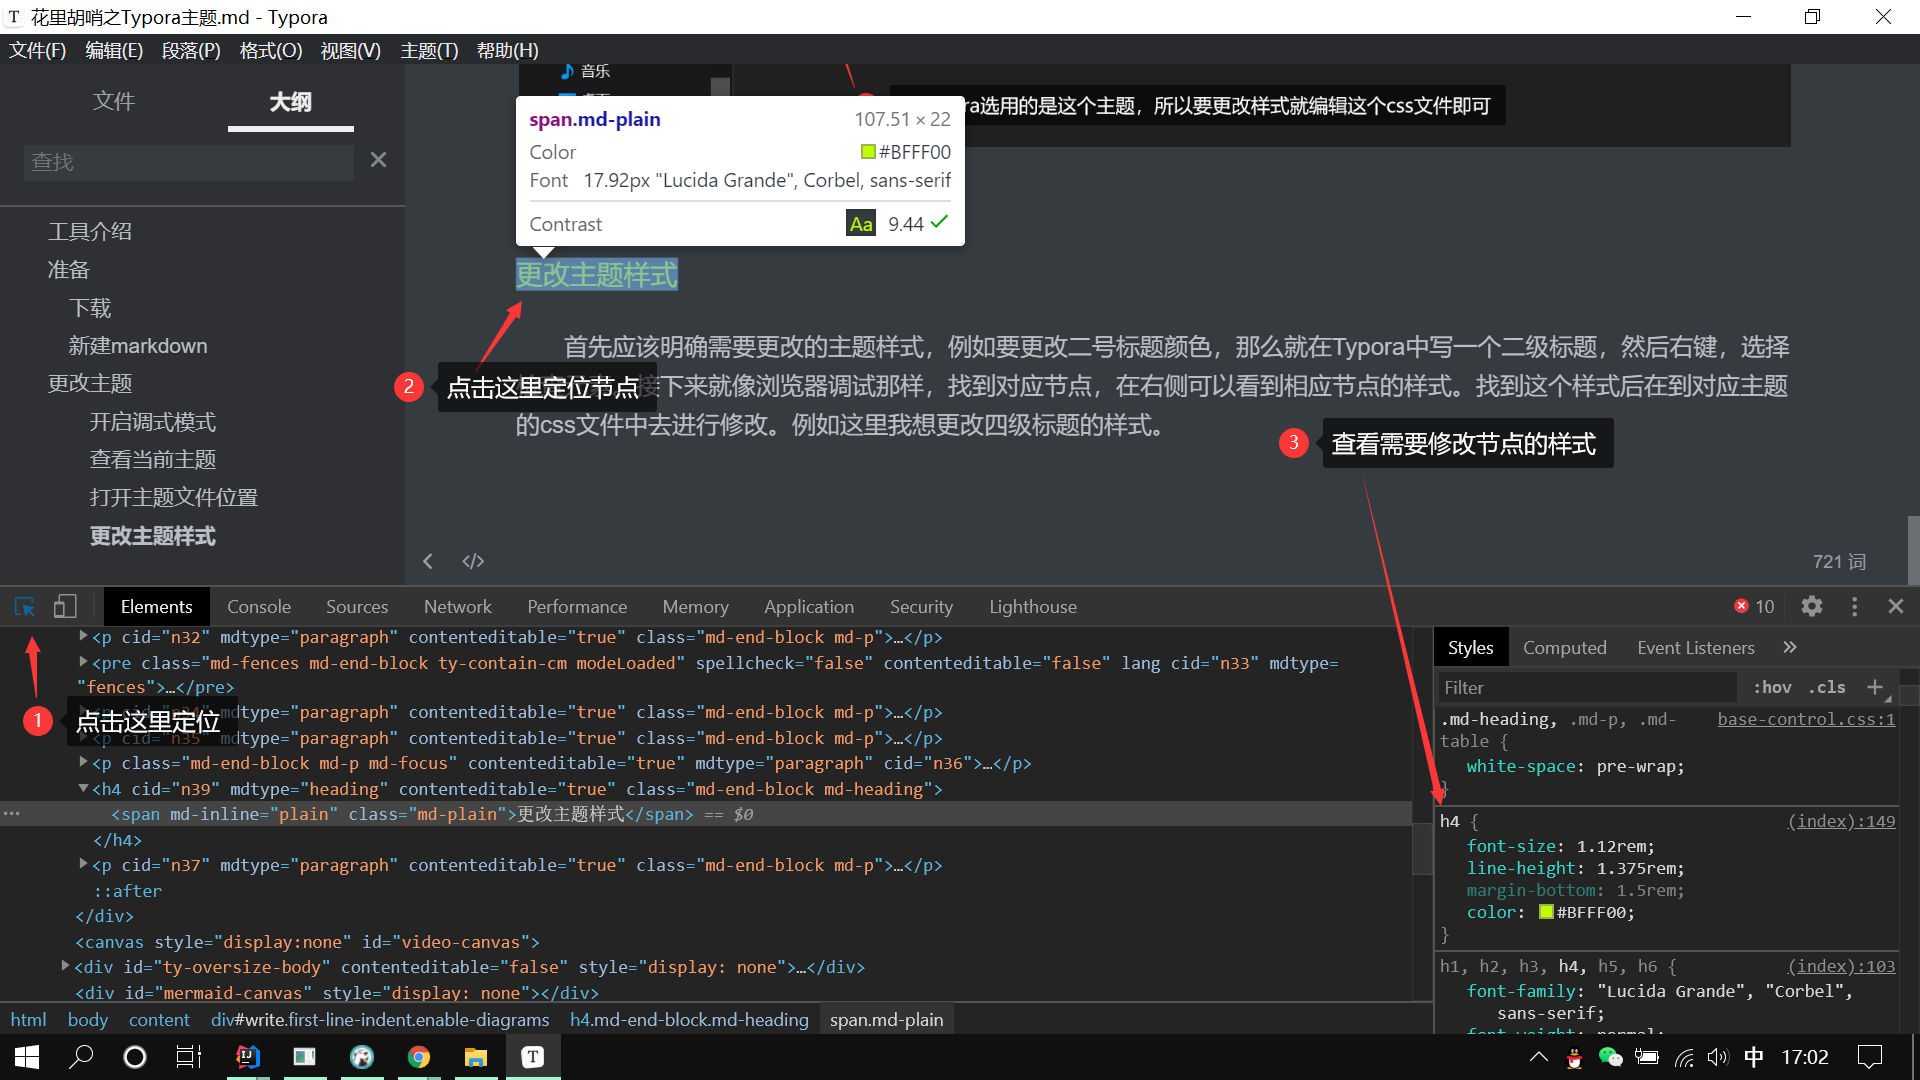
Task: Open the 主题(T) menu
Action: coord(429,50)
